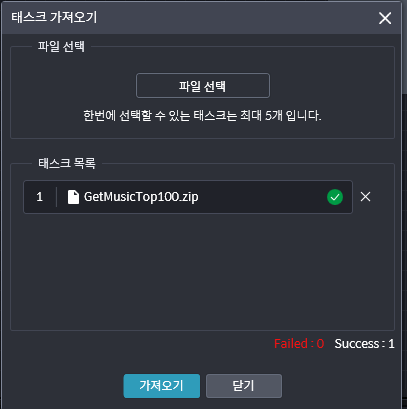The image size is (407, 409).
Task: Click the empty area below the task list row
Action: pos(202,272)
